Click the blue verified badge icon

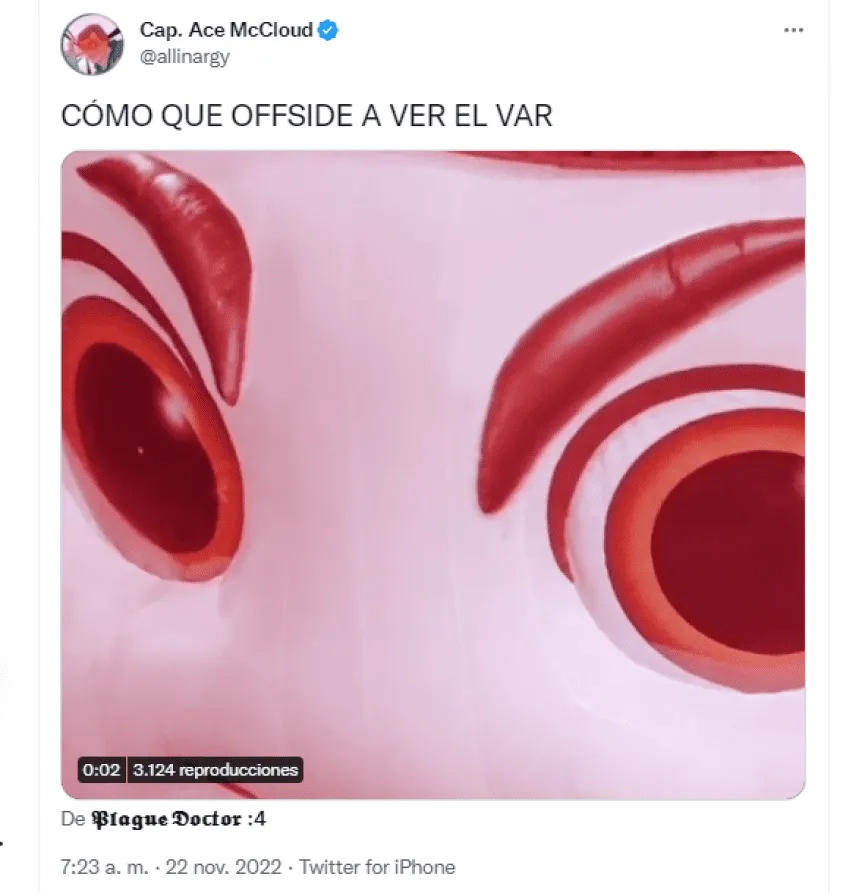pyautogui.click(x=327, y=30)
